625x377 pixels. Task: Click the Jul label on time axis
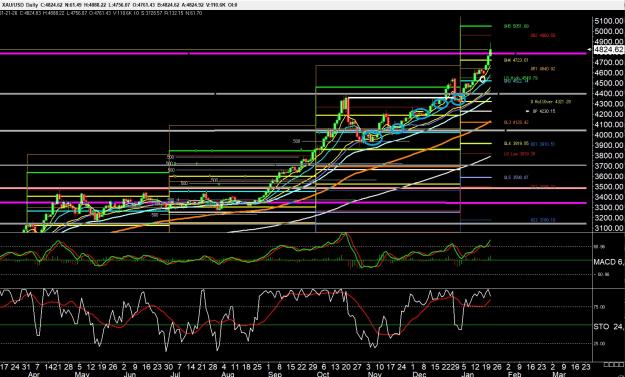point(176,374)
